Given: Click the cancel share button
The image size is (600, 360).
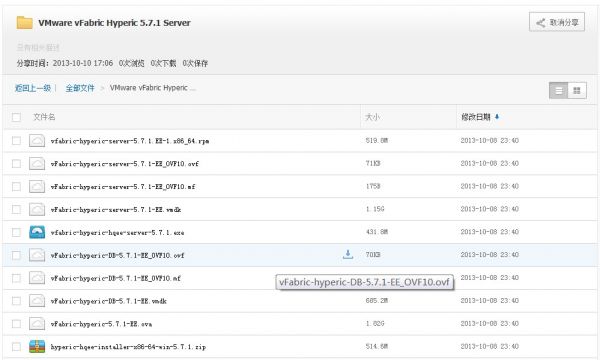Looking at the screenshot, I should click(x=557, y=23).
